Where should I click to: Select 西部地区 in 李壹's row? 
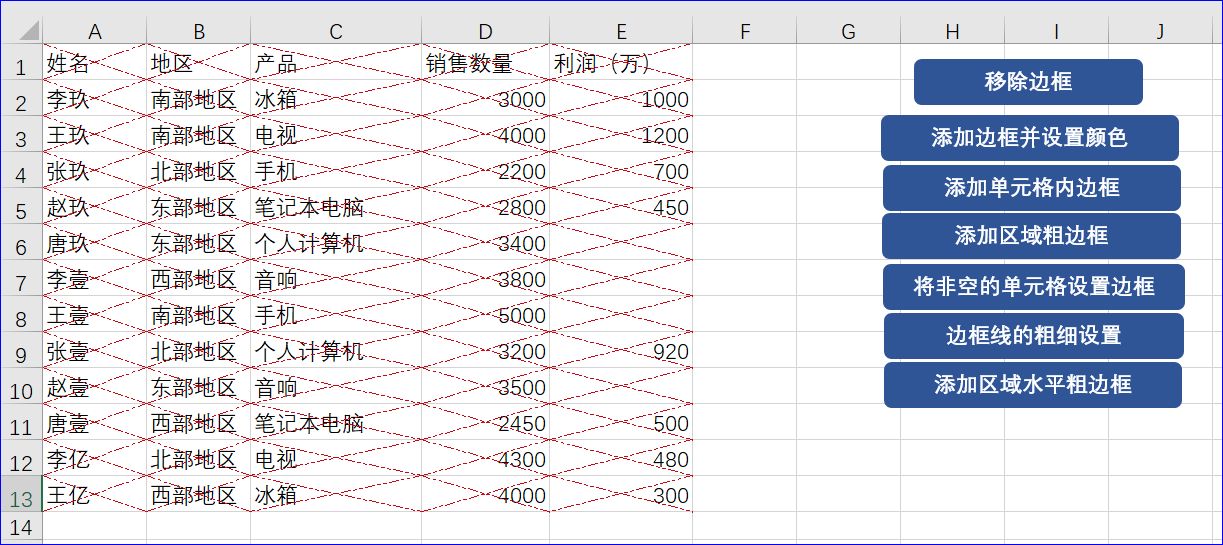(199, 279)
